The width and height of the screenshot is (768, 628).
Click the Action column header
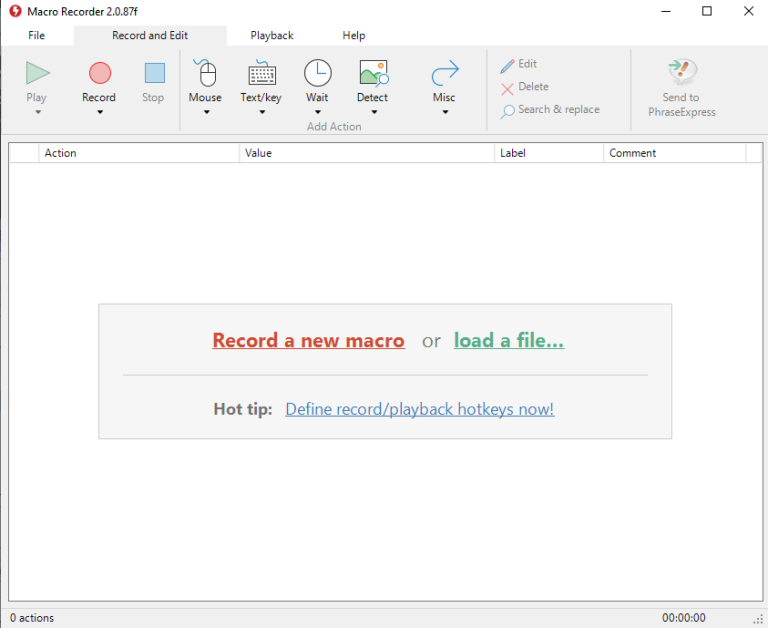pos(139,153)
